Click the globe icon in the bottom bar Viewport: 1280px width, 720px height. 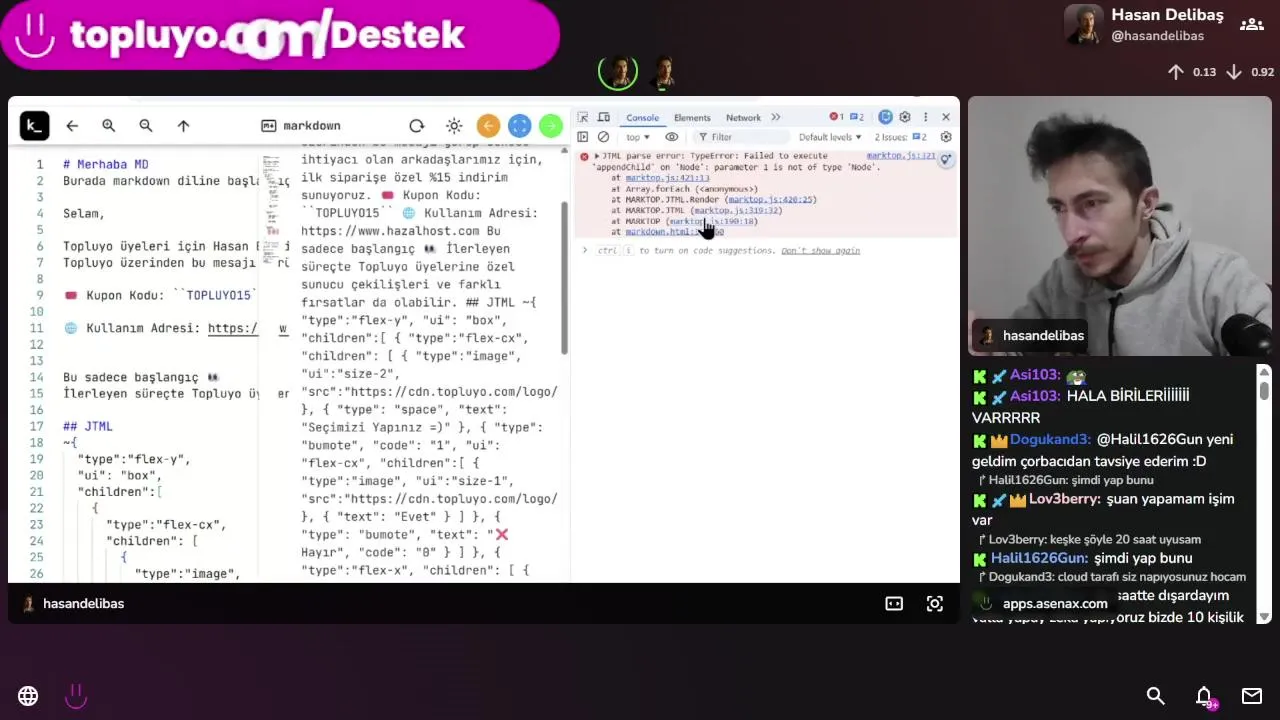coord(28,696)
